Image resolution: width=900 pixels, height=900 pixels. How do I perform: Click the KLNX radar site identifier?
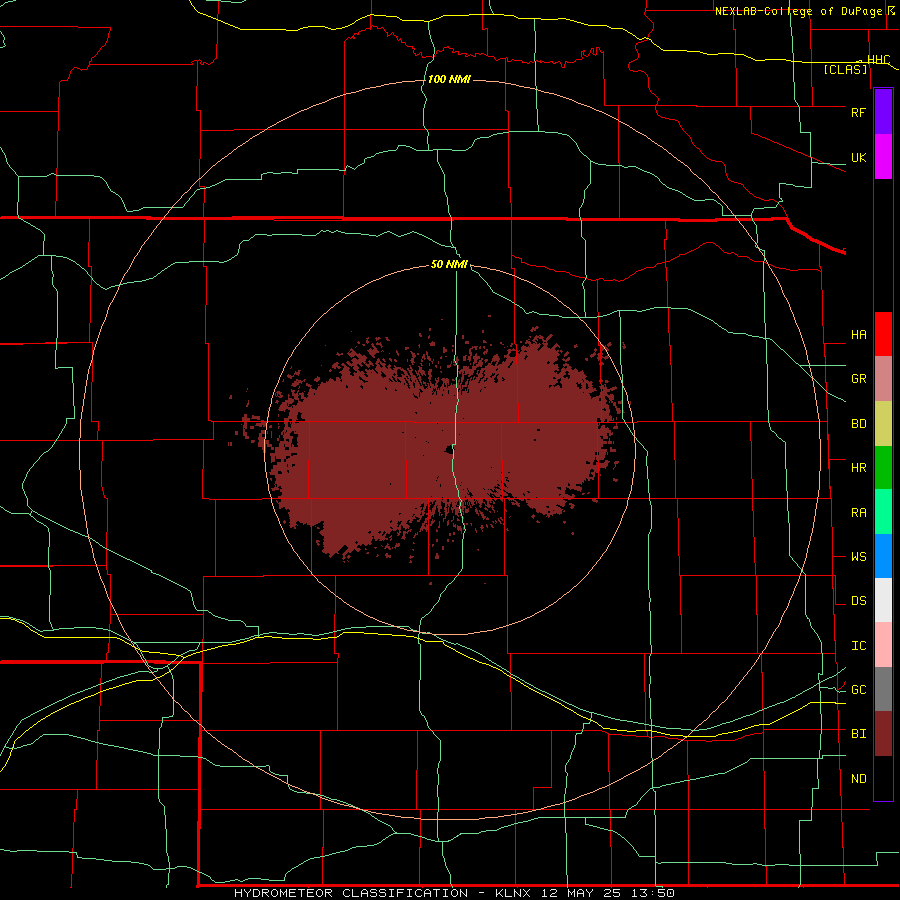pos(513,893)
